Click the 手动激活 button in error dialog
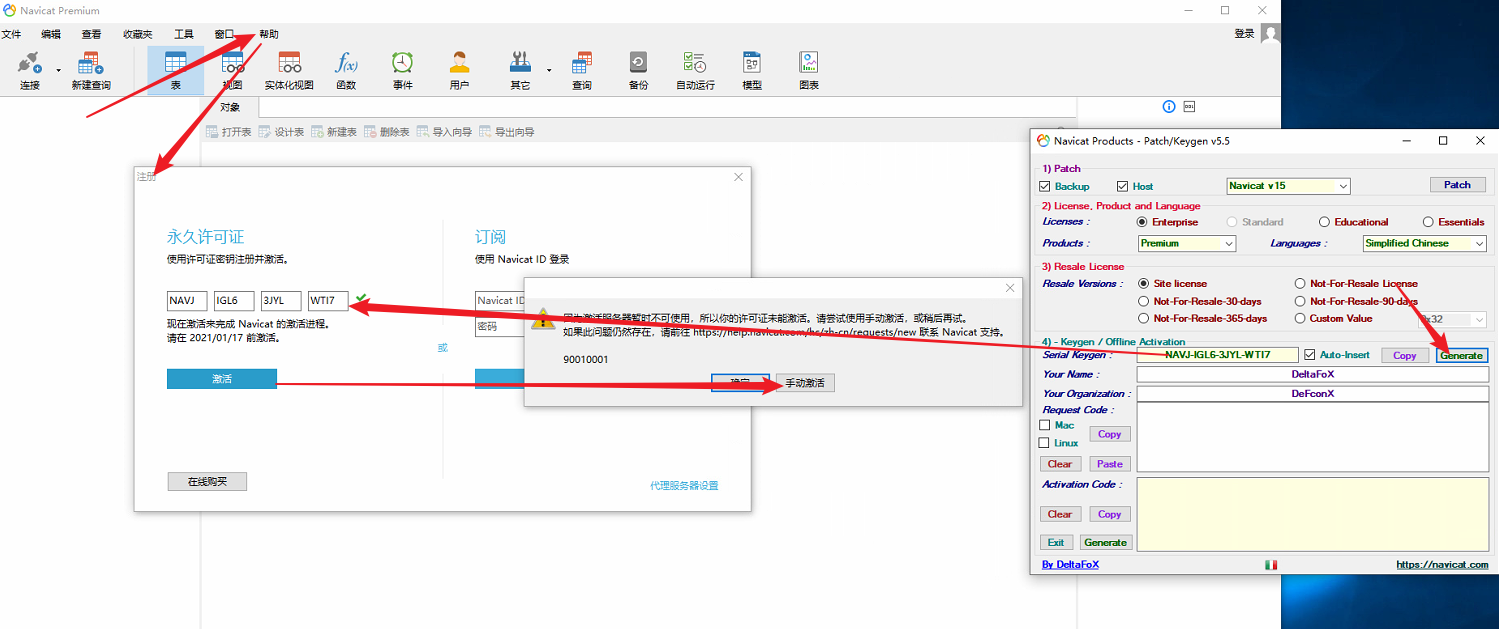This screenshot has width=1499, height=629. click(x=805, y=383)
